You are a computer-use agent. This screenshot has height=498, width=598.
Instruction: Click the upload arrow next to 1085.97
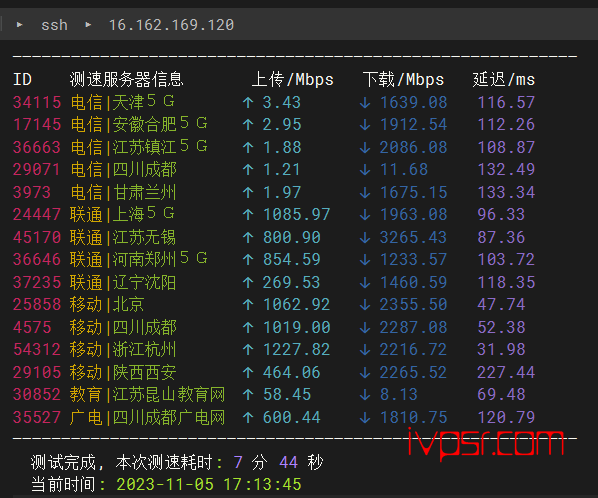pyautogui.click(x=248, y=215)
